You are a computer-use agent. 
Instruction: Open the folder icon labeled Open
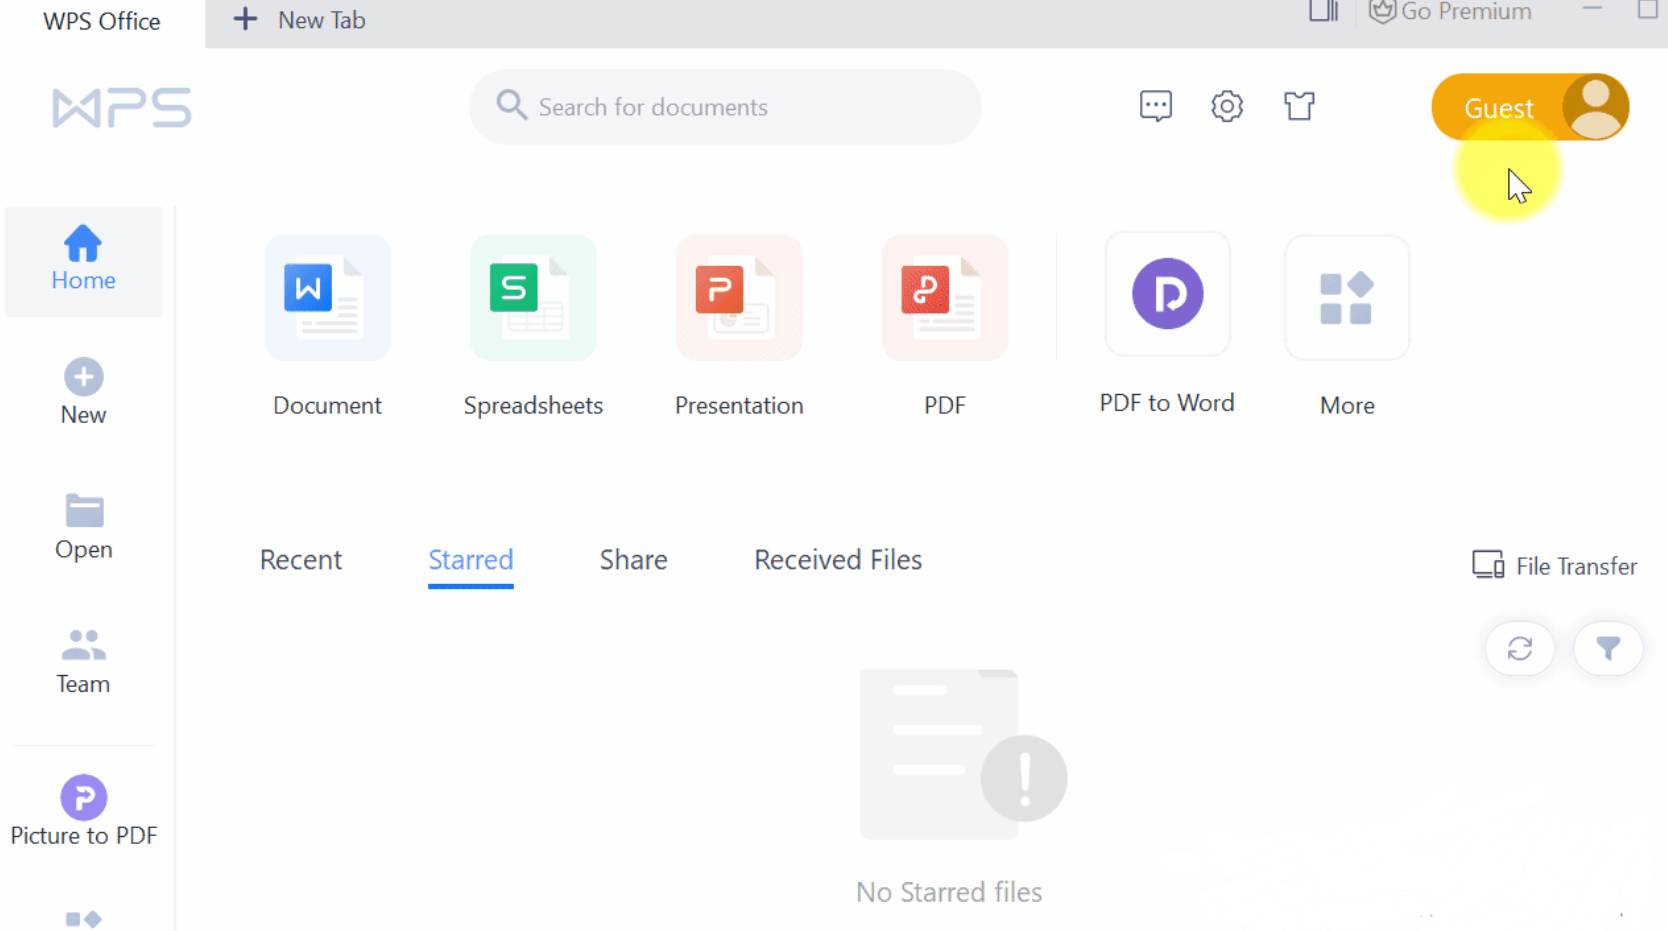[84, 510]
